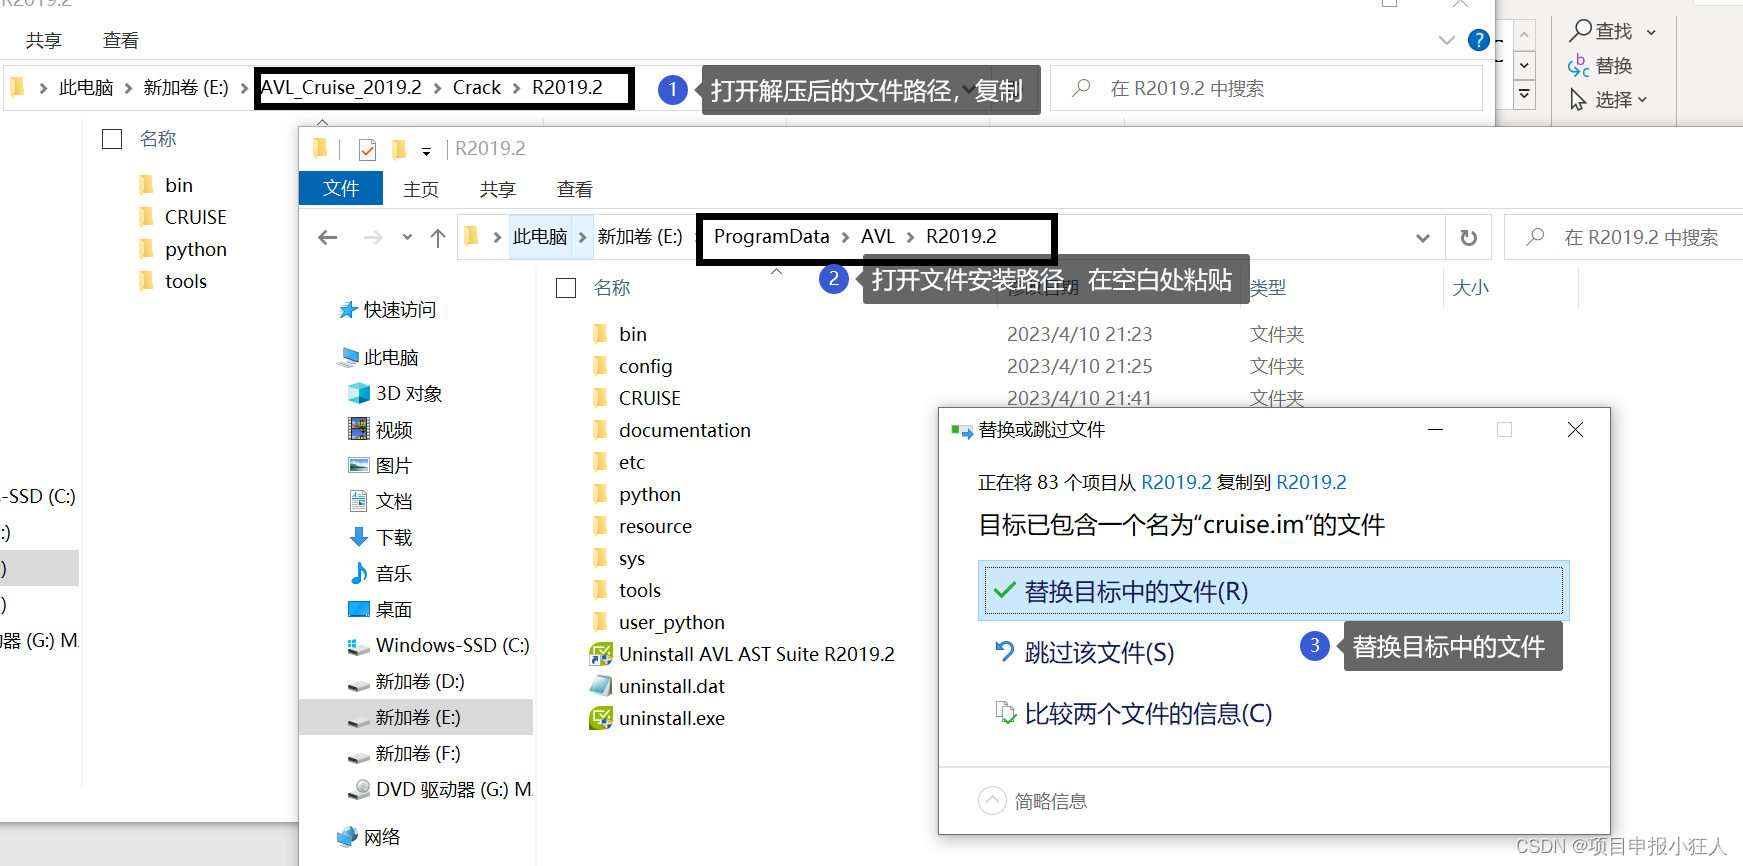Tick the select-all checkbox in front window
Image resolution: width=1743 pixels, height=866 pixels.
pyautogui.click(x=566, y=288)
